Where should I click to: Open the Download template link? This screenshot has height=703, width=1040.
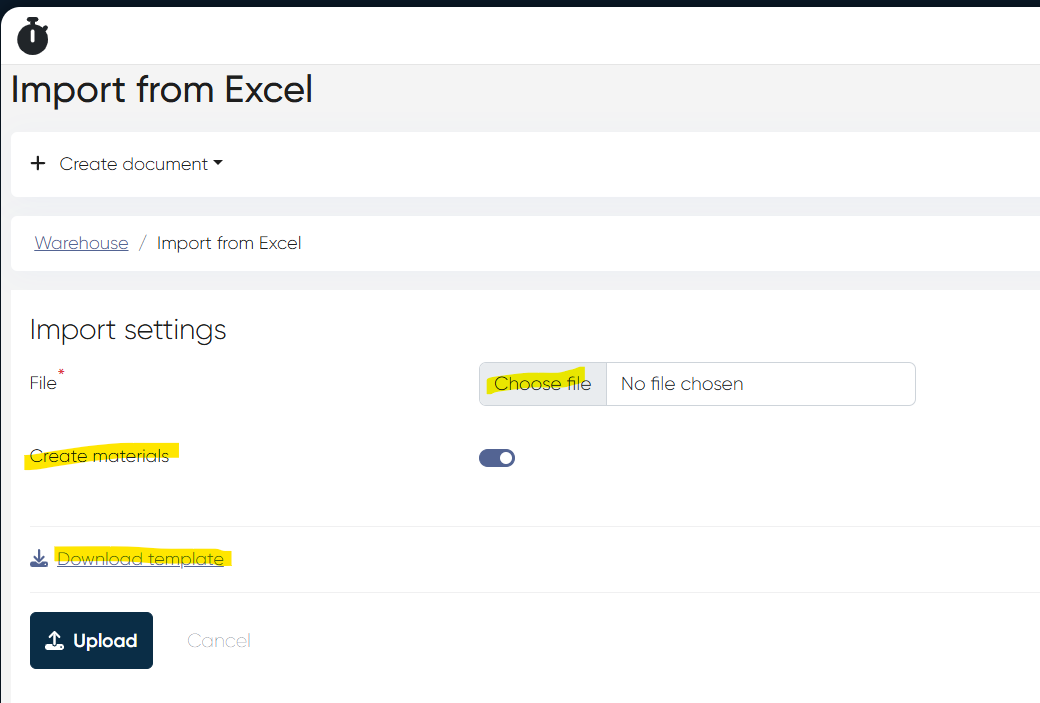point(140,559)
